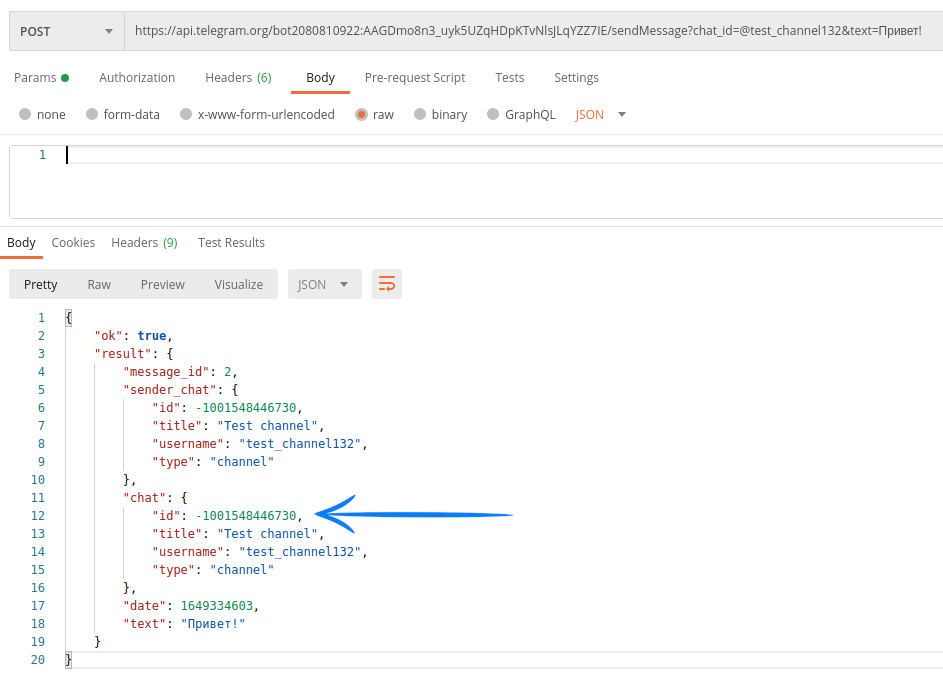Image resolution: width=943 pixels, height=683 pixels.
Task: Click the "chat" key on line 11
Action: click(144, 498)
